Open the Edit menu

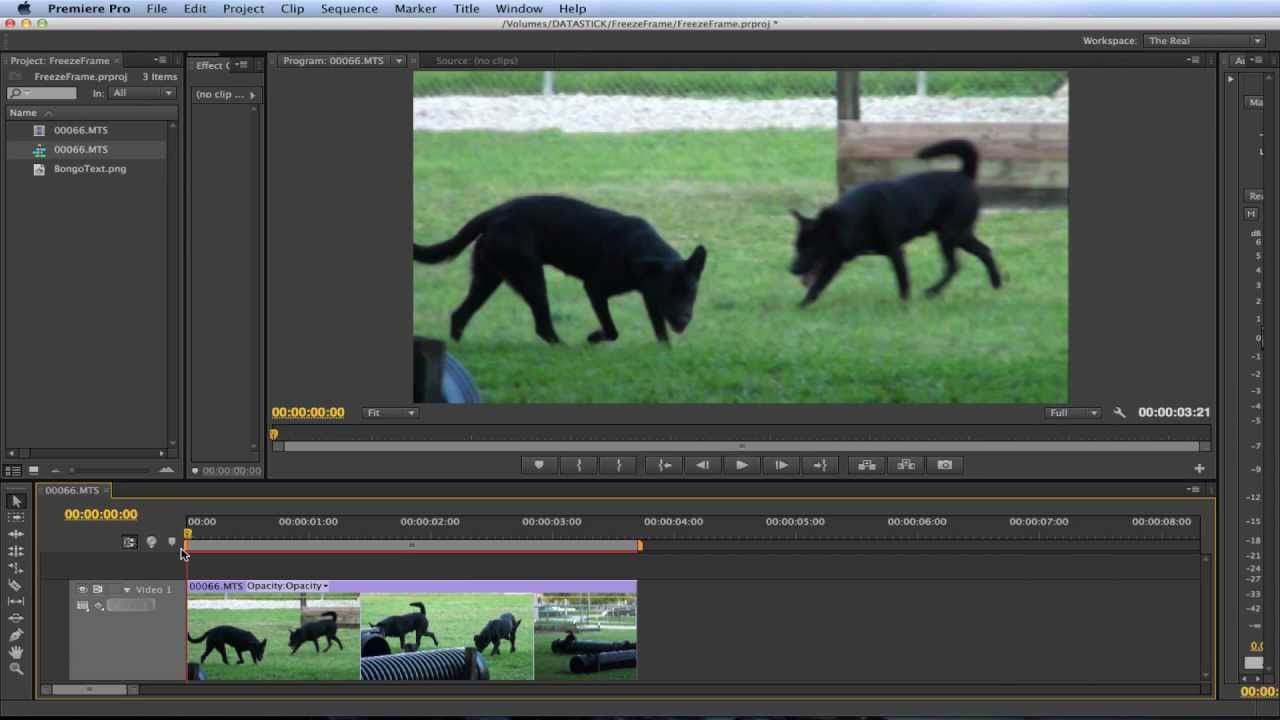[x=195, y=9]
